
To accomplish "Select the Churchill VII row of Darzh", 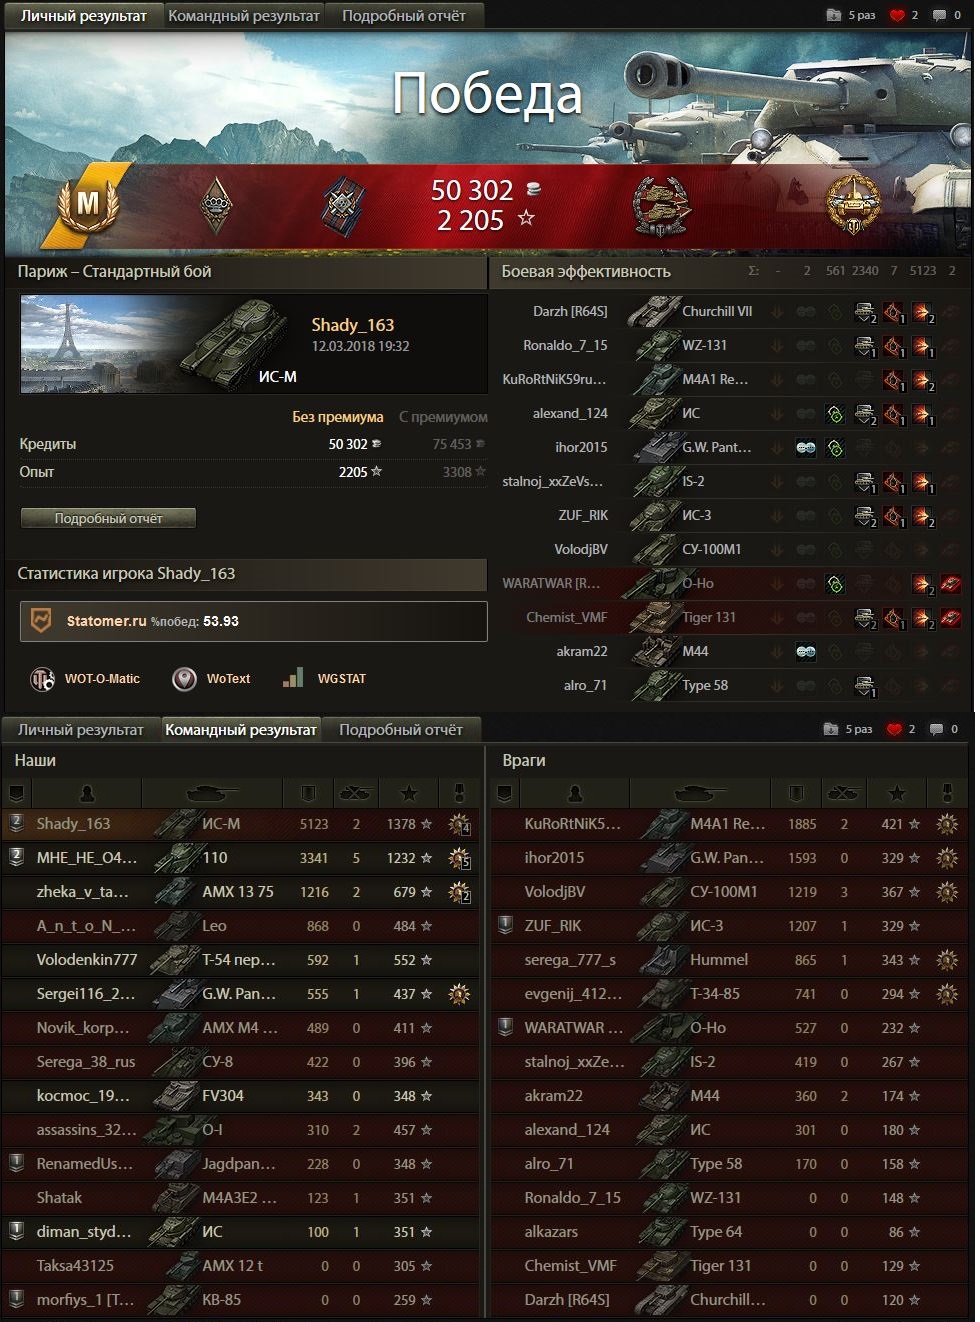I will 730,311.
